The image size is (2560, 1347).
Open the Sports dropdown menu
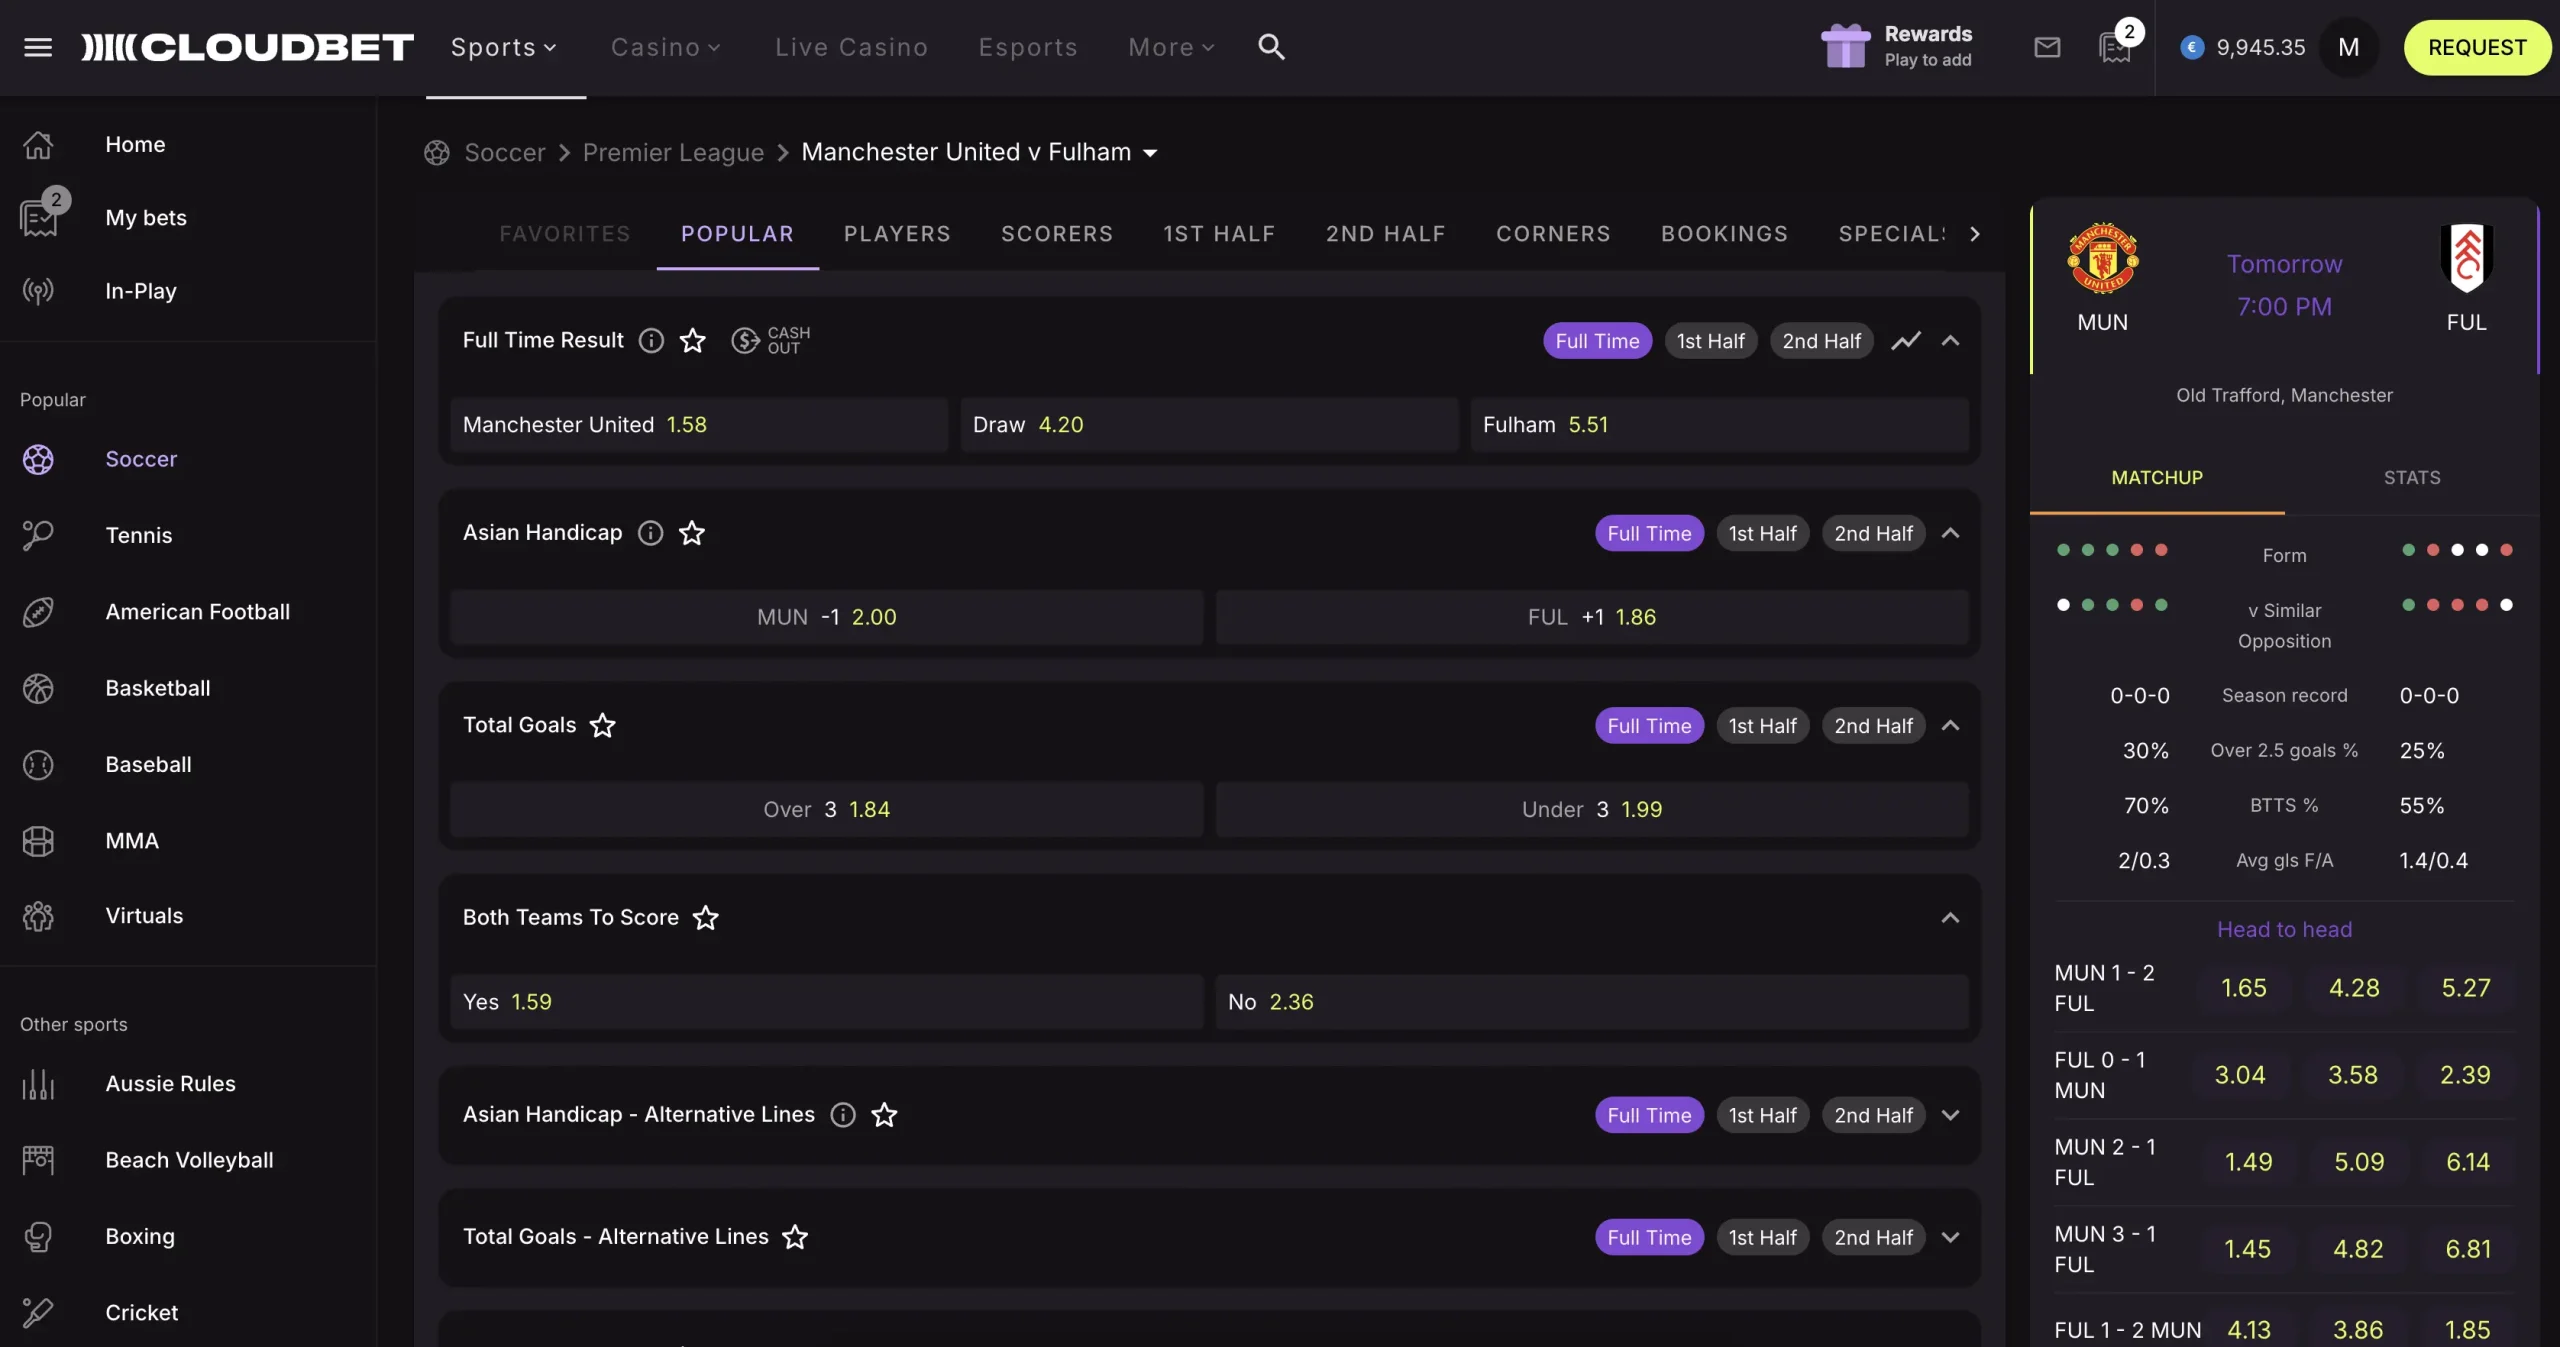504,47
